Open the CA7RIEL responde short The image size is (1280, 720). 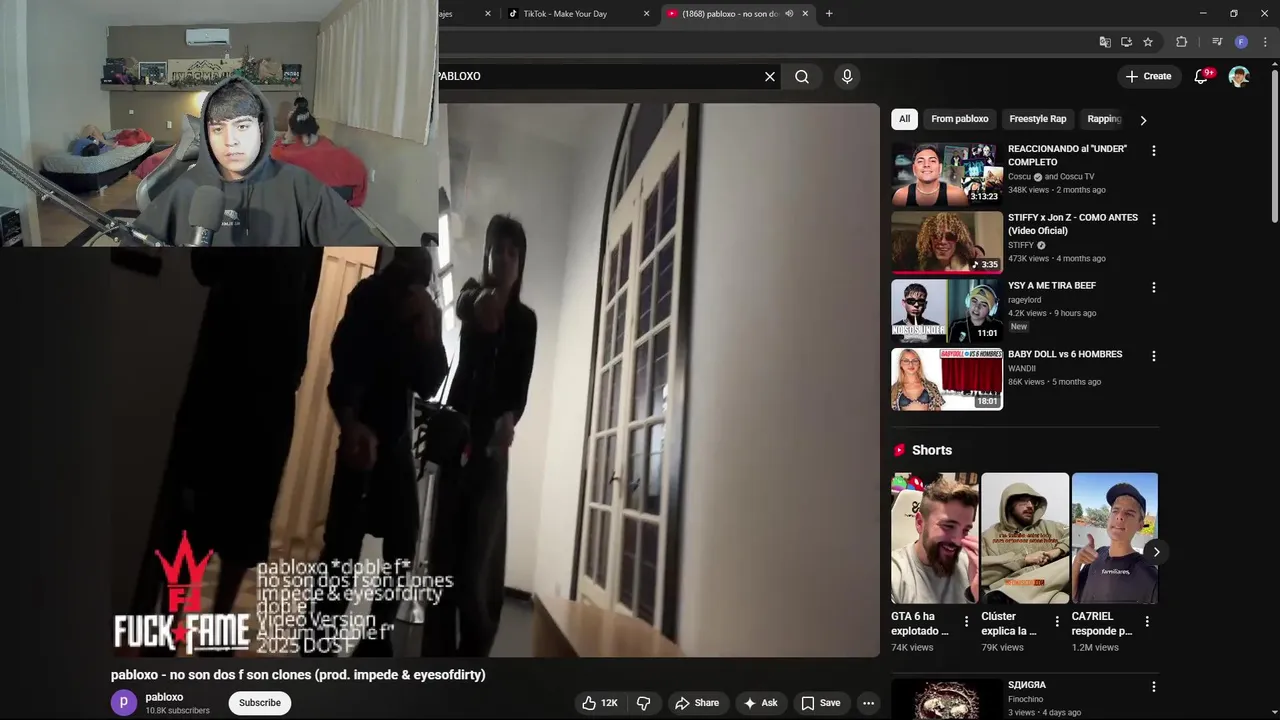click(1115, 538)
